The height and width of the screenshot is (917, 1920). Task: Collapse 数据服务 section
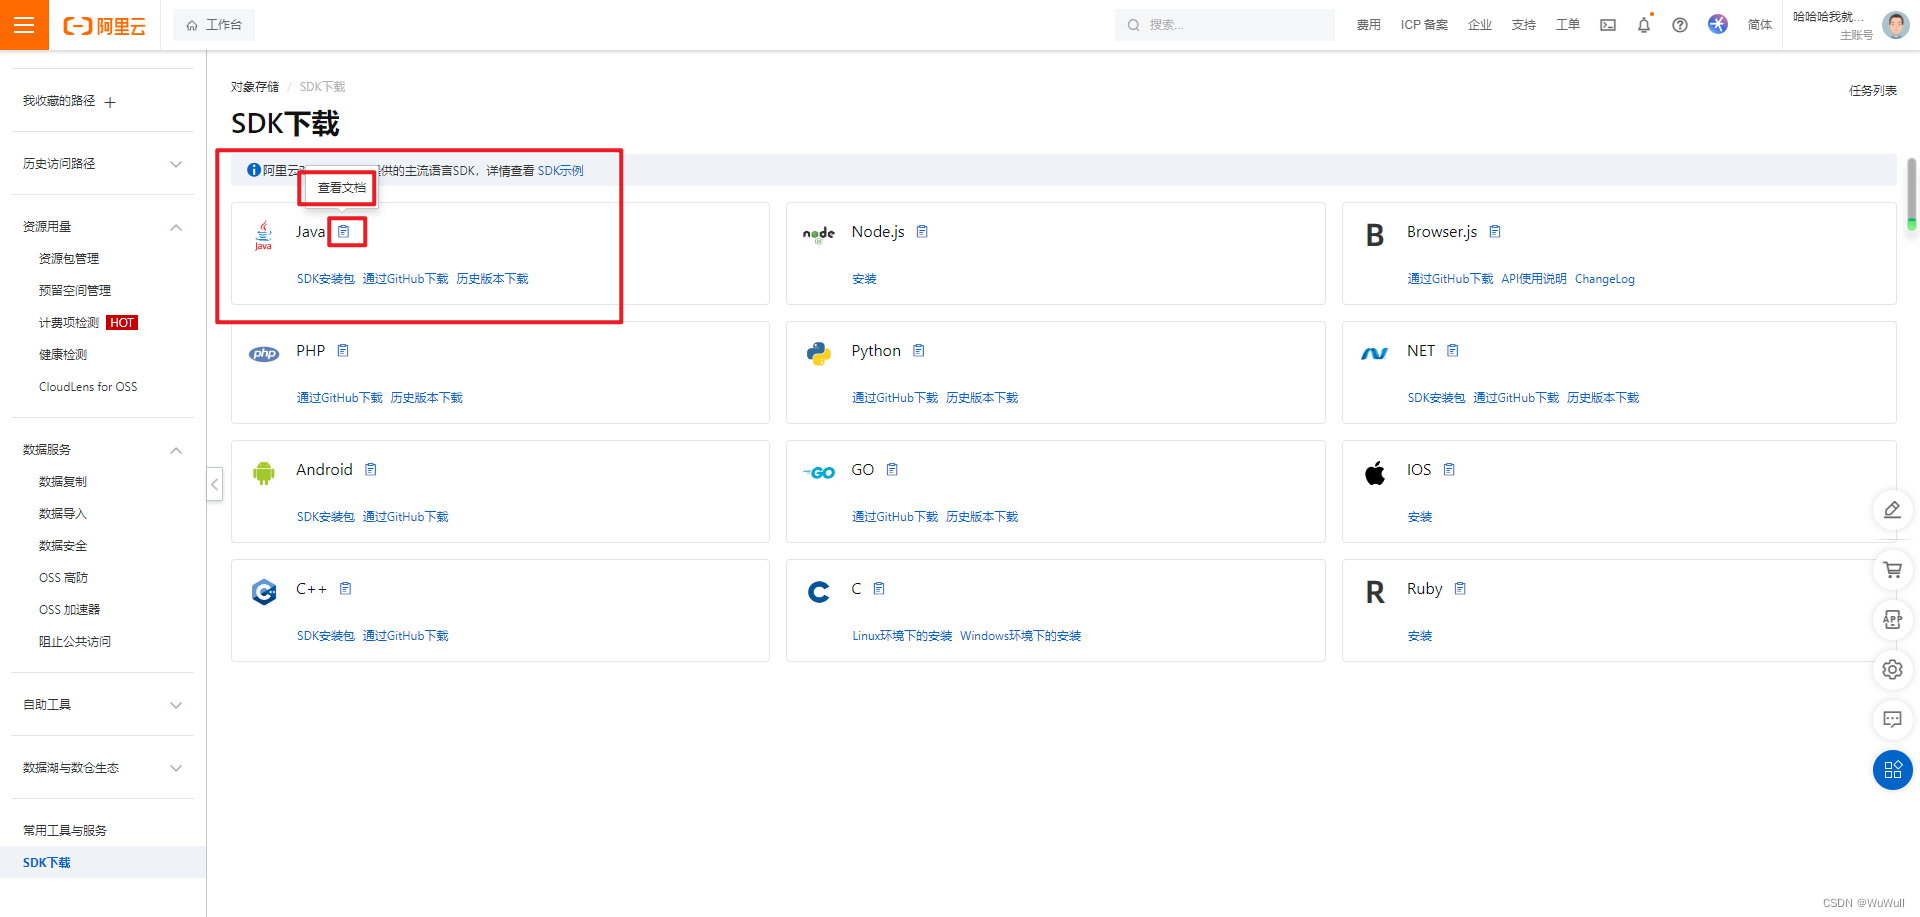tap(176, 450)
